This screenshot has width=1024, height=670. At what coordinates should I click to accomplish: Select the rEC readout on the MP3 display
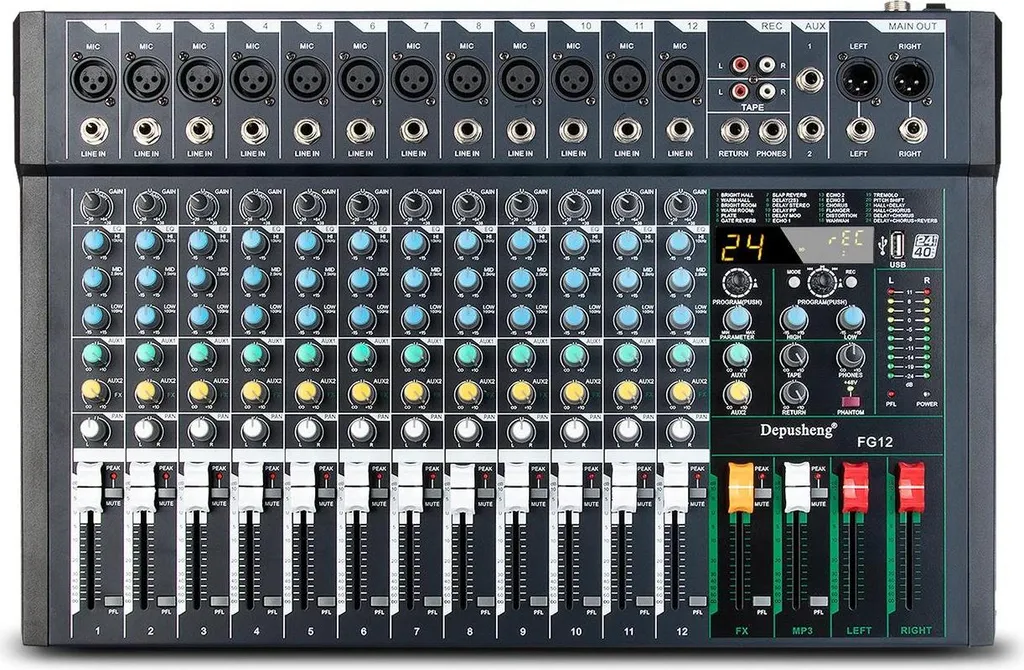click(x=846, y=238)
